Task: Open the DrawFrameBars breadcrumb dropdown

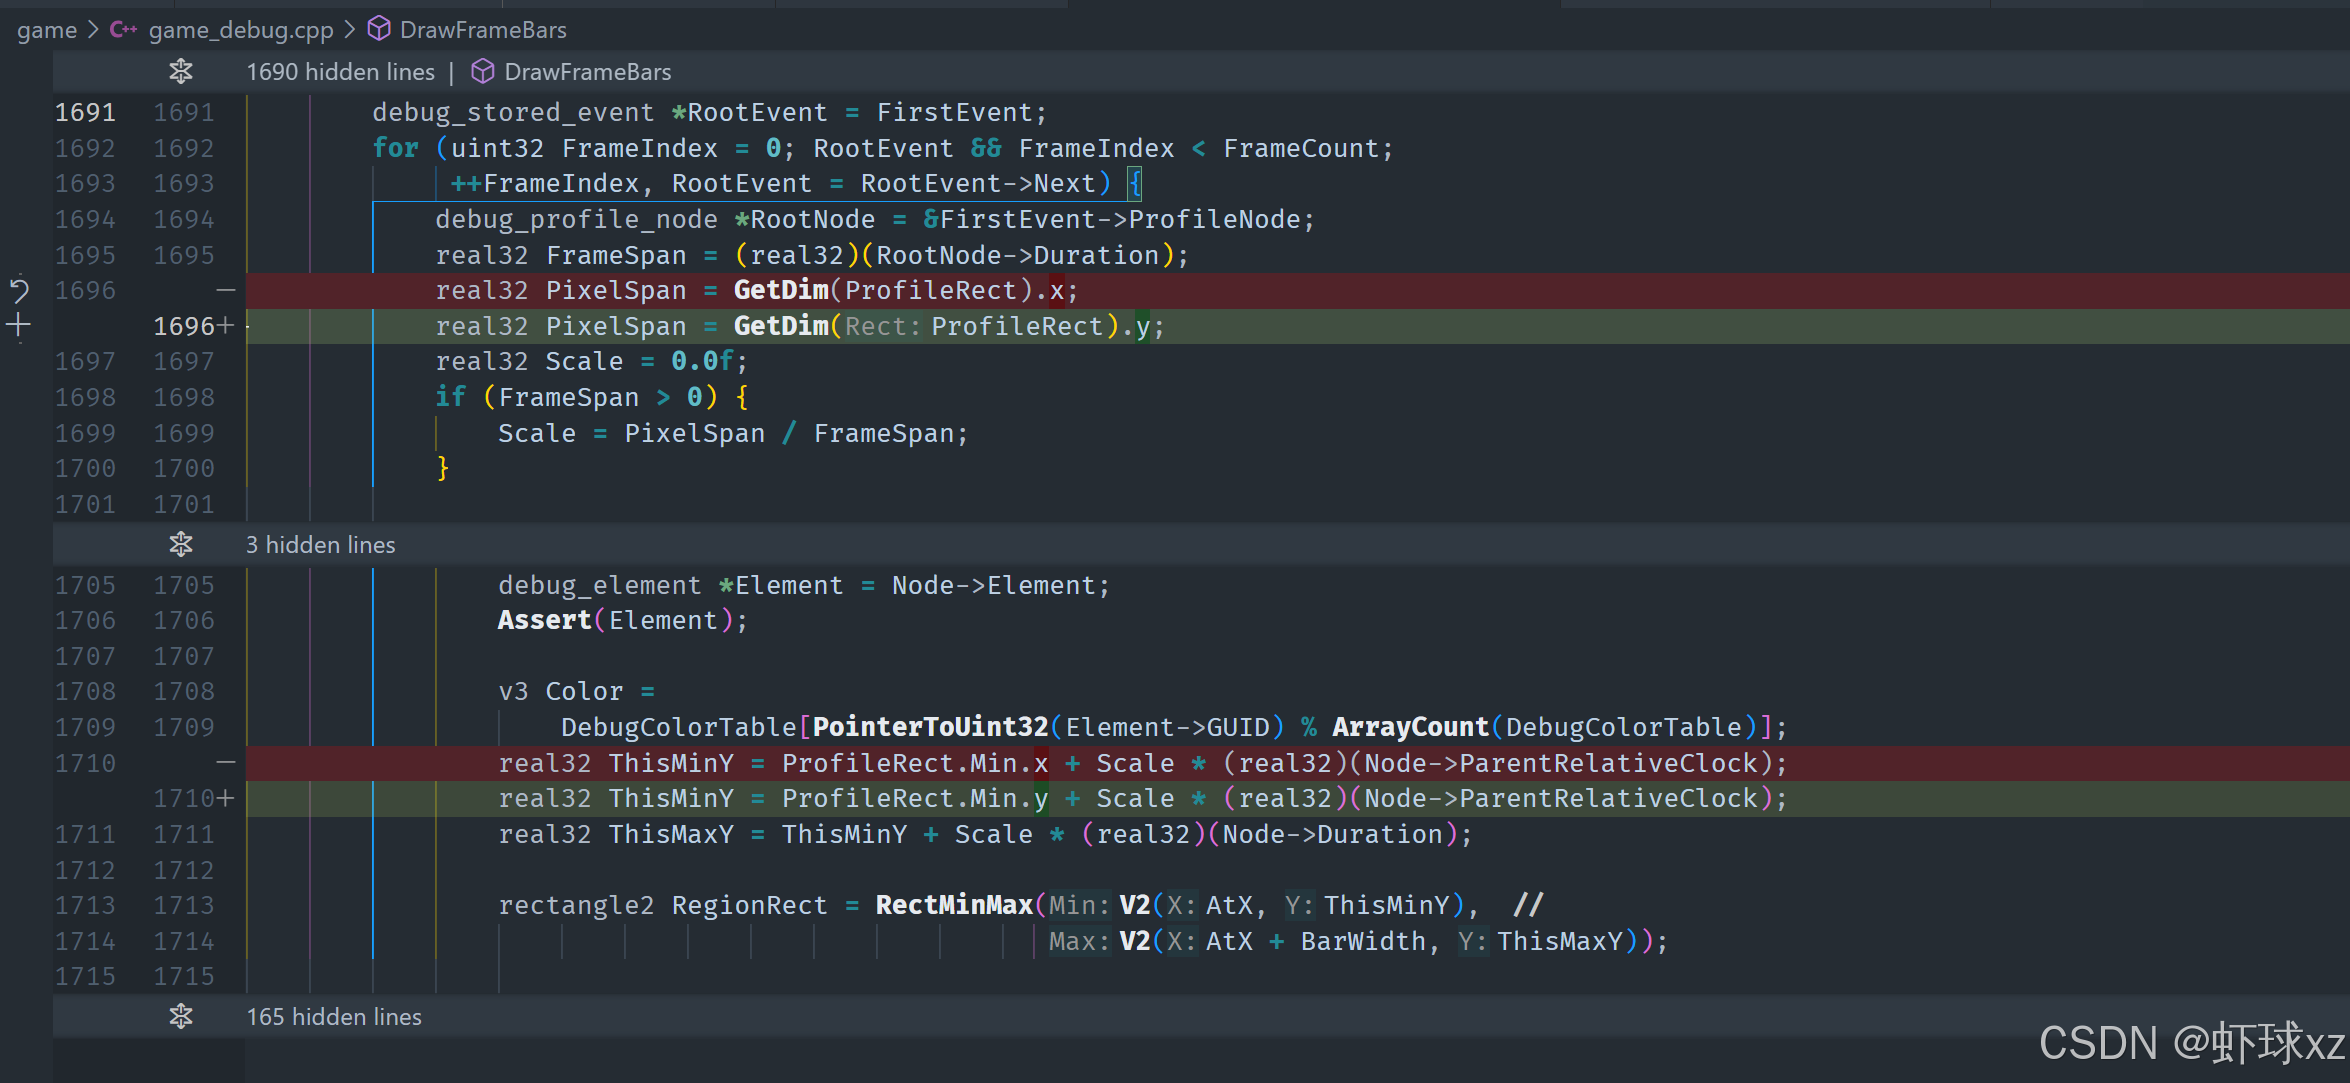Action: click(x=483, y=30)
